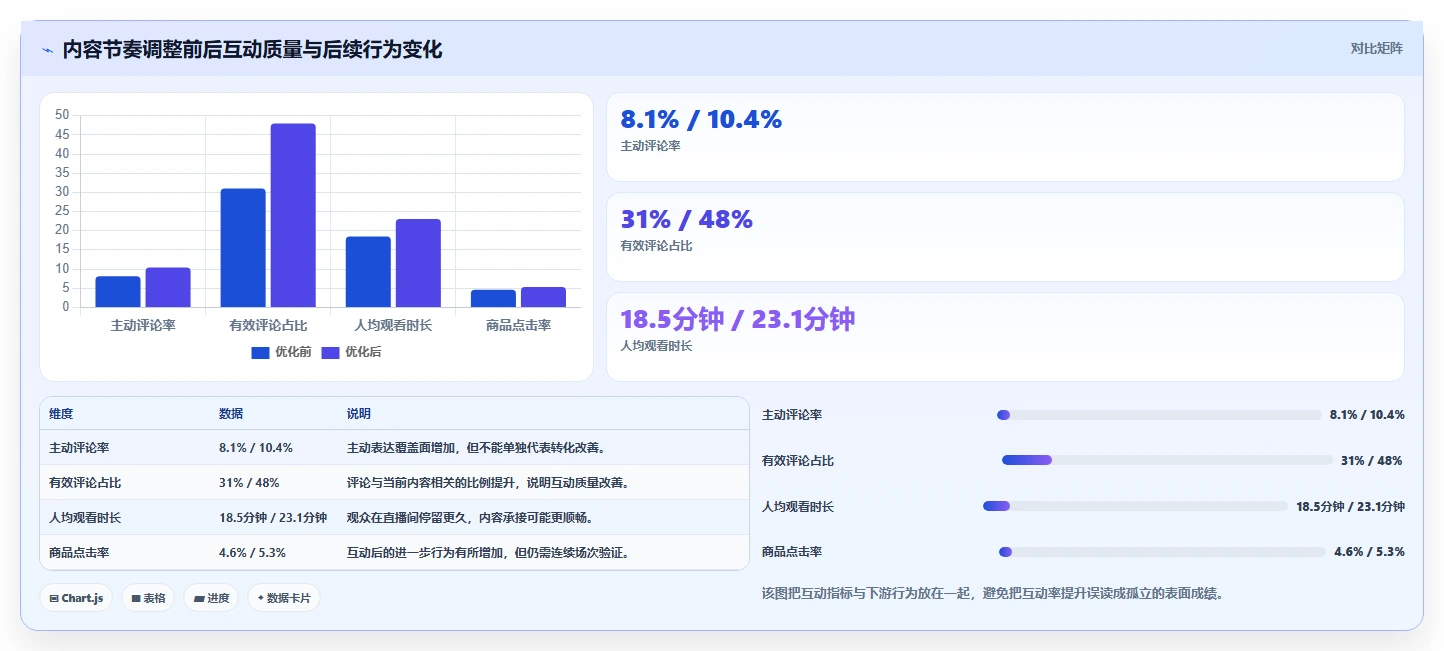Click the 4.6% / 5.3% progress row value
The height and width of the screenshot is (651, 1444).
point(1369,552)
